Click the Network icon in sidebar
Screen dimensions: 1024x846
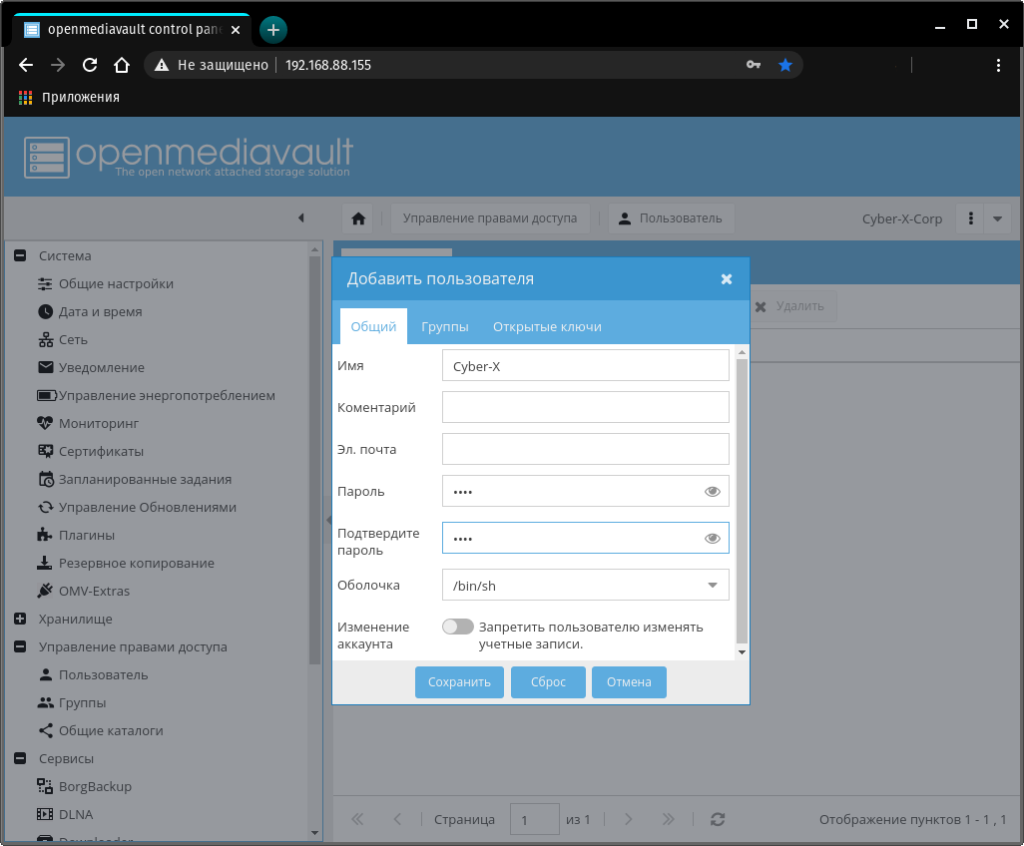coord(45,340)
